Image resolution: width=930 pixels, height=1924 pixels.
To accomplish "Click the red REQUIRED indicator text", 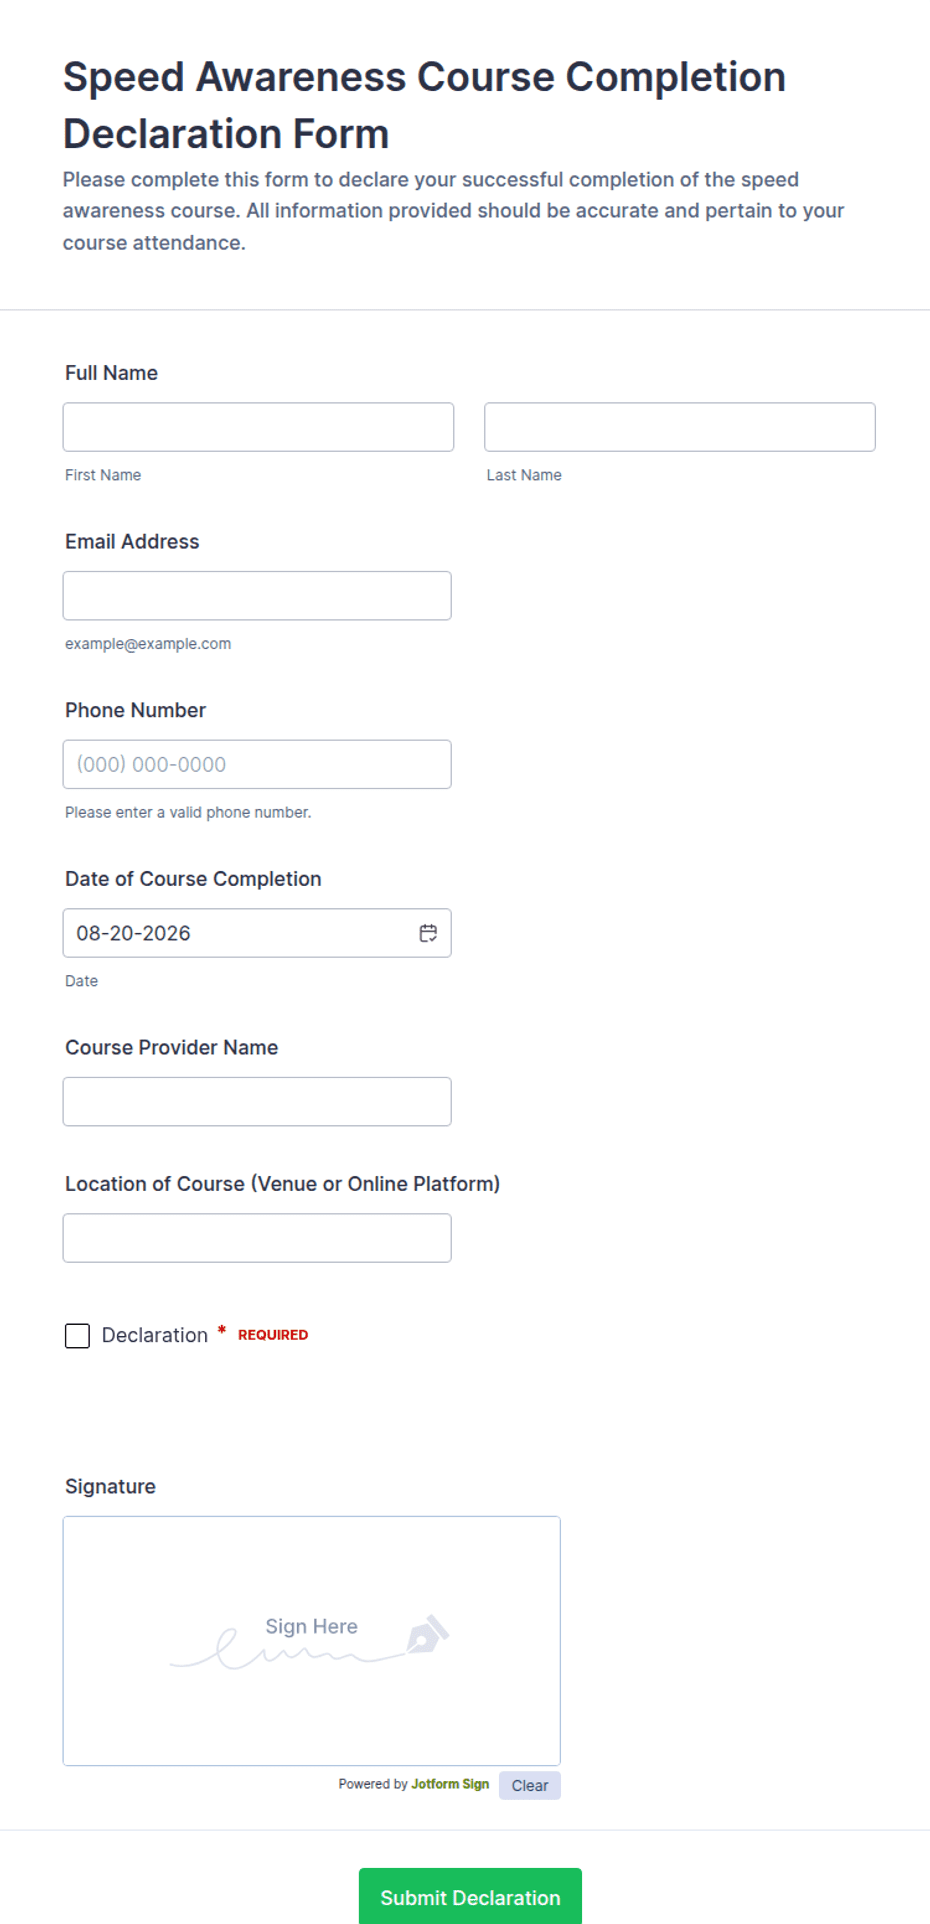I will tap(273, 1335).
